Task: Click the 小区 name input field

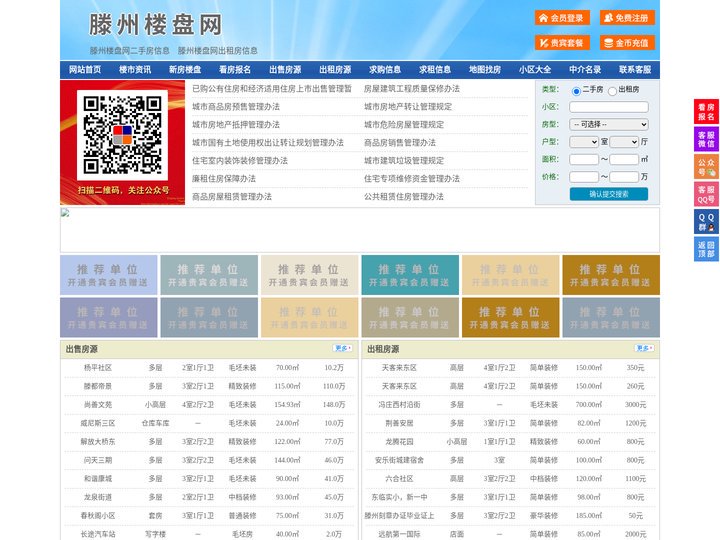Action: [x=609, y=107]
